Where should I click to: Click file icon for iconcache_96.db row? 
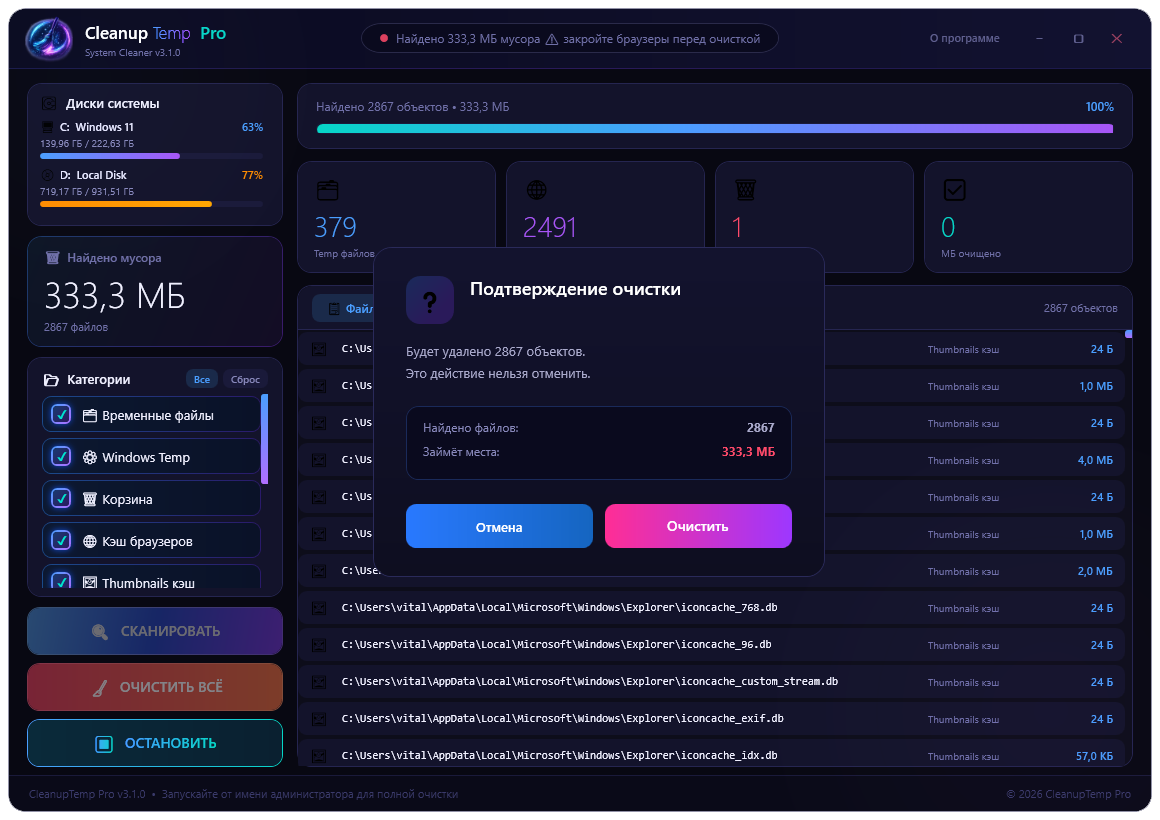(319, 645)
